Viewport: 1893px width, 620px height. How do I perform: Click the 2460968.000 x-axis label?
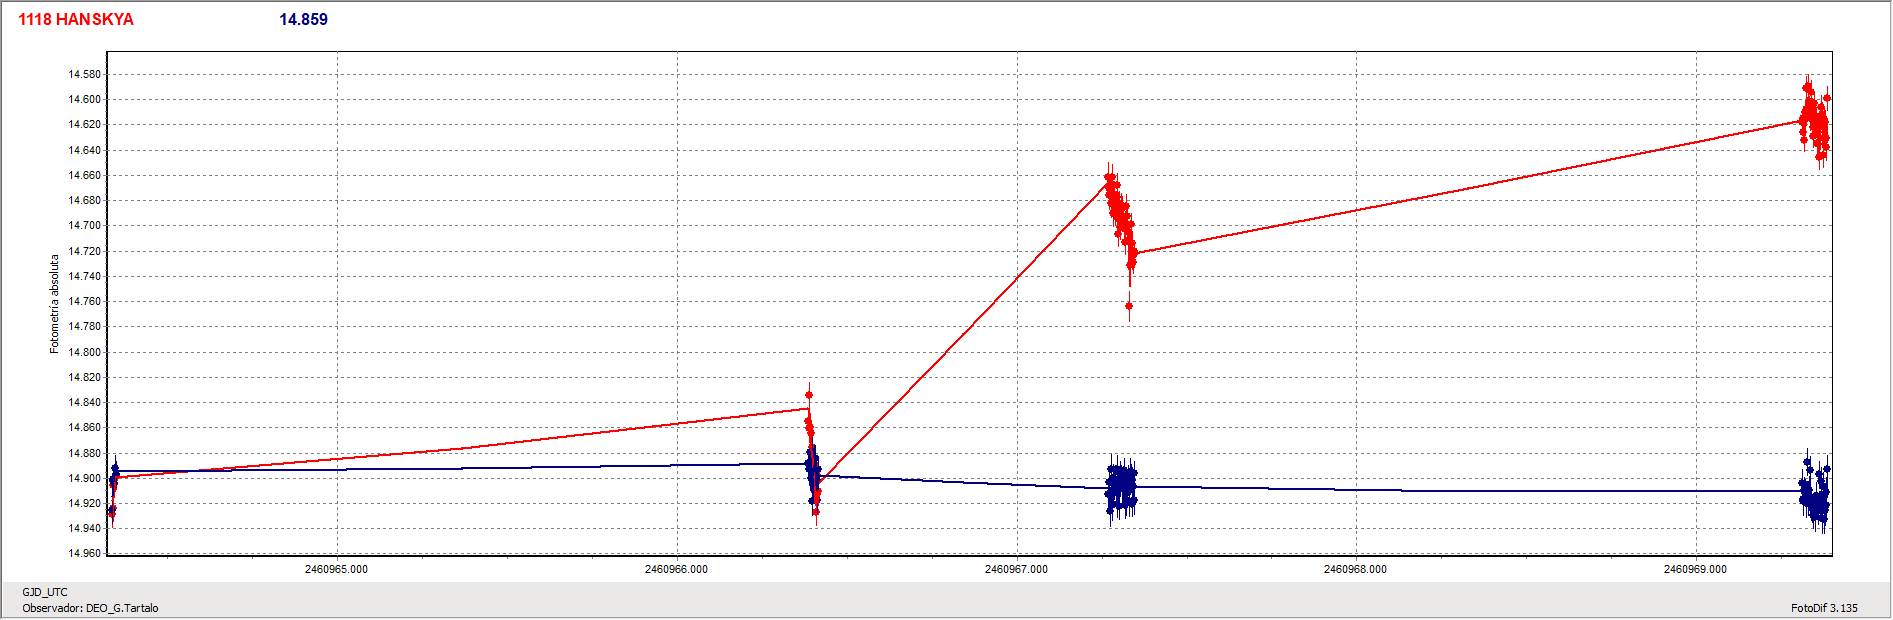point(1355,569)
